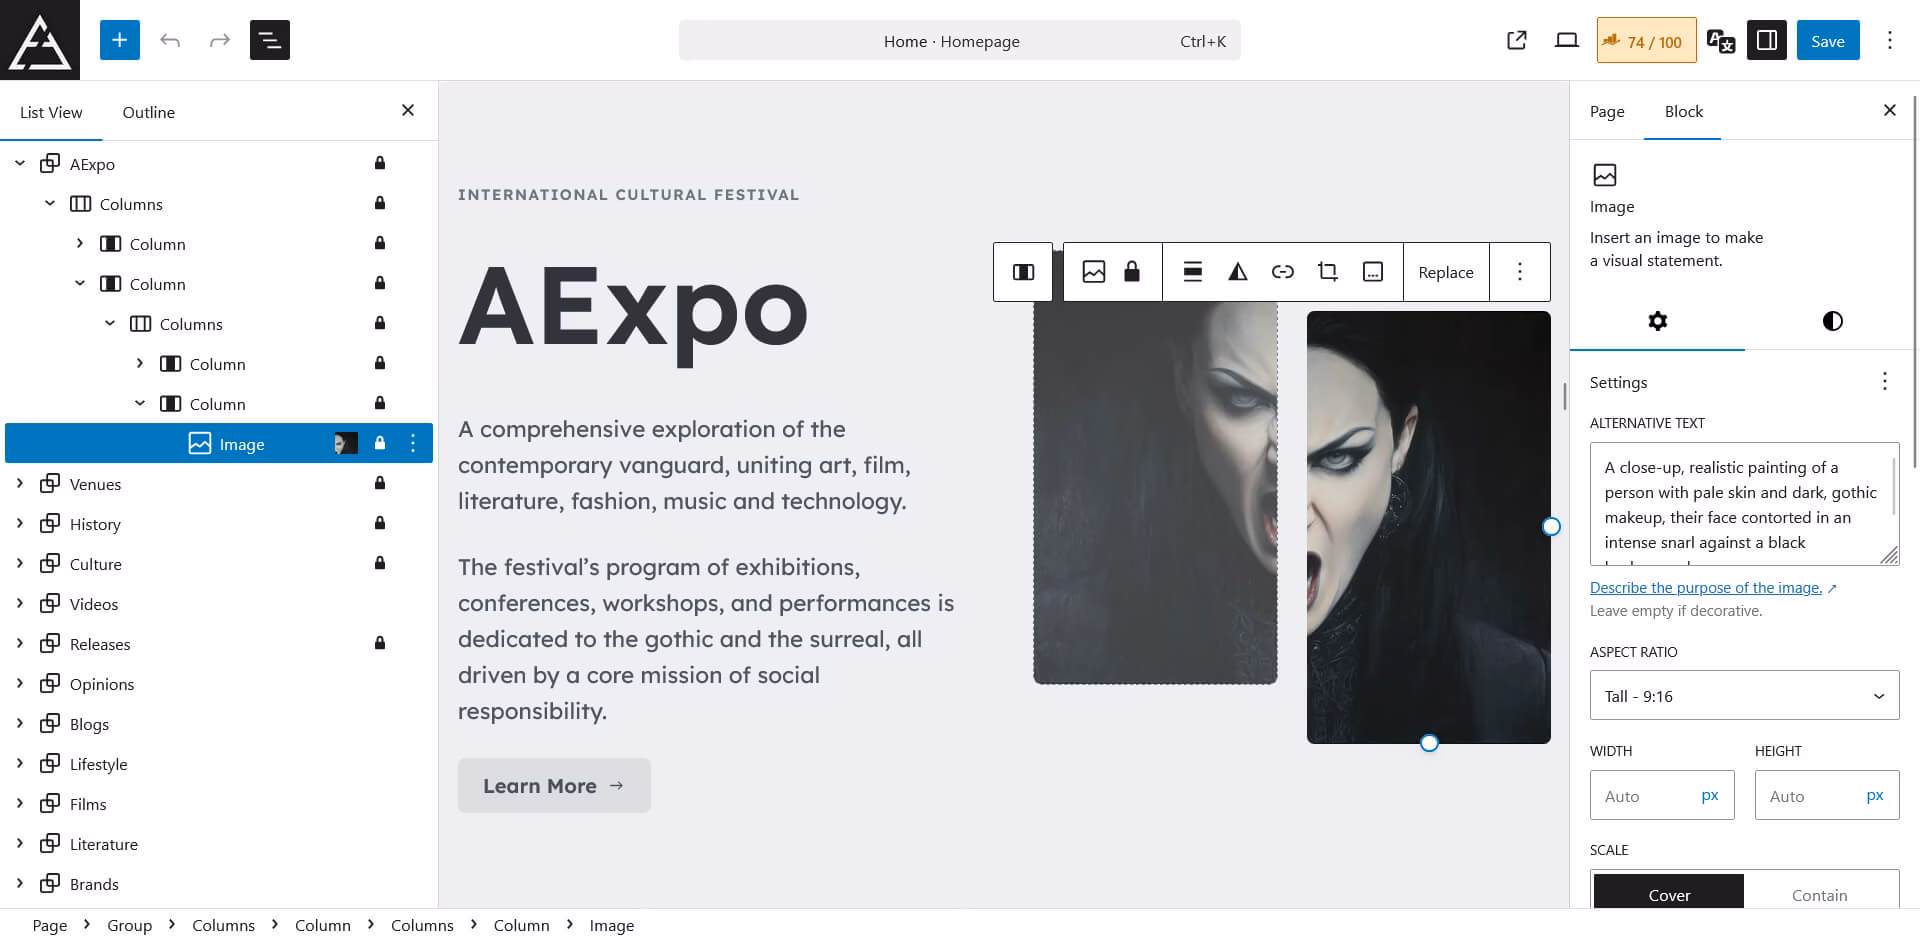Click the Width input field
Image resolution: width=1920 pixels, height=938 pixels.
1645,796
